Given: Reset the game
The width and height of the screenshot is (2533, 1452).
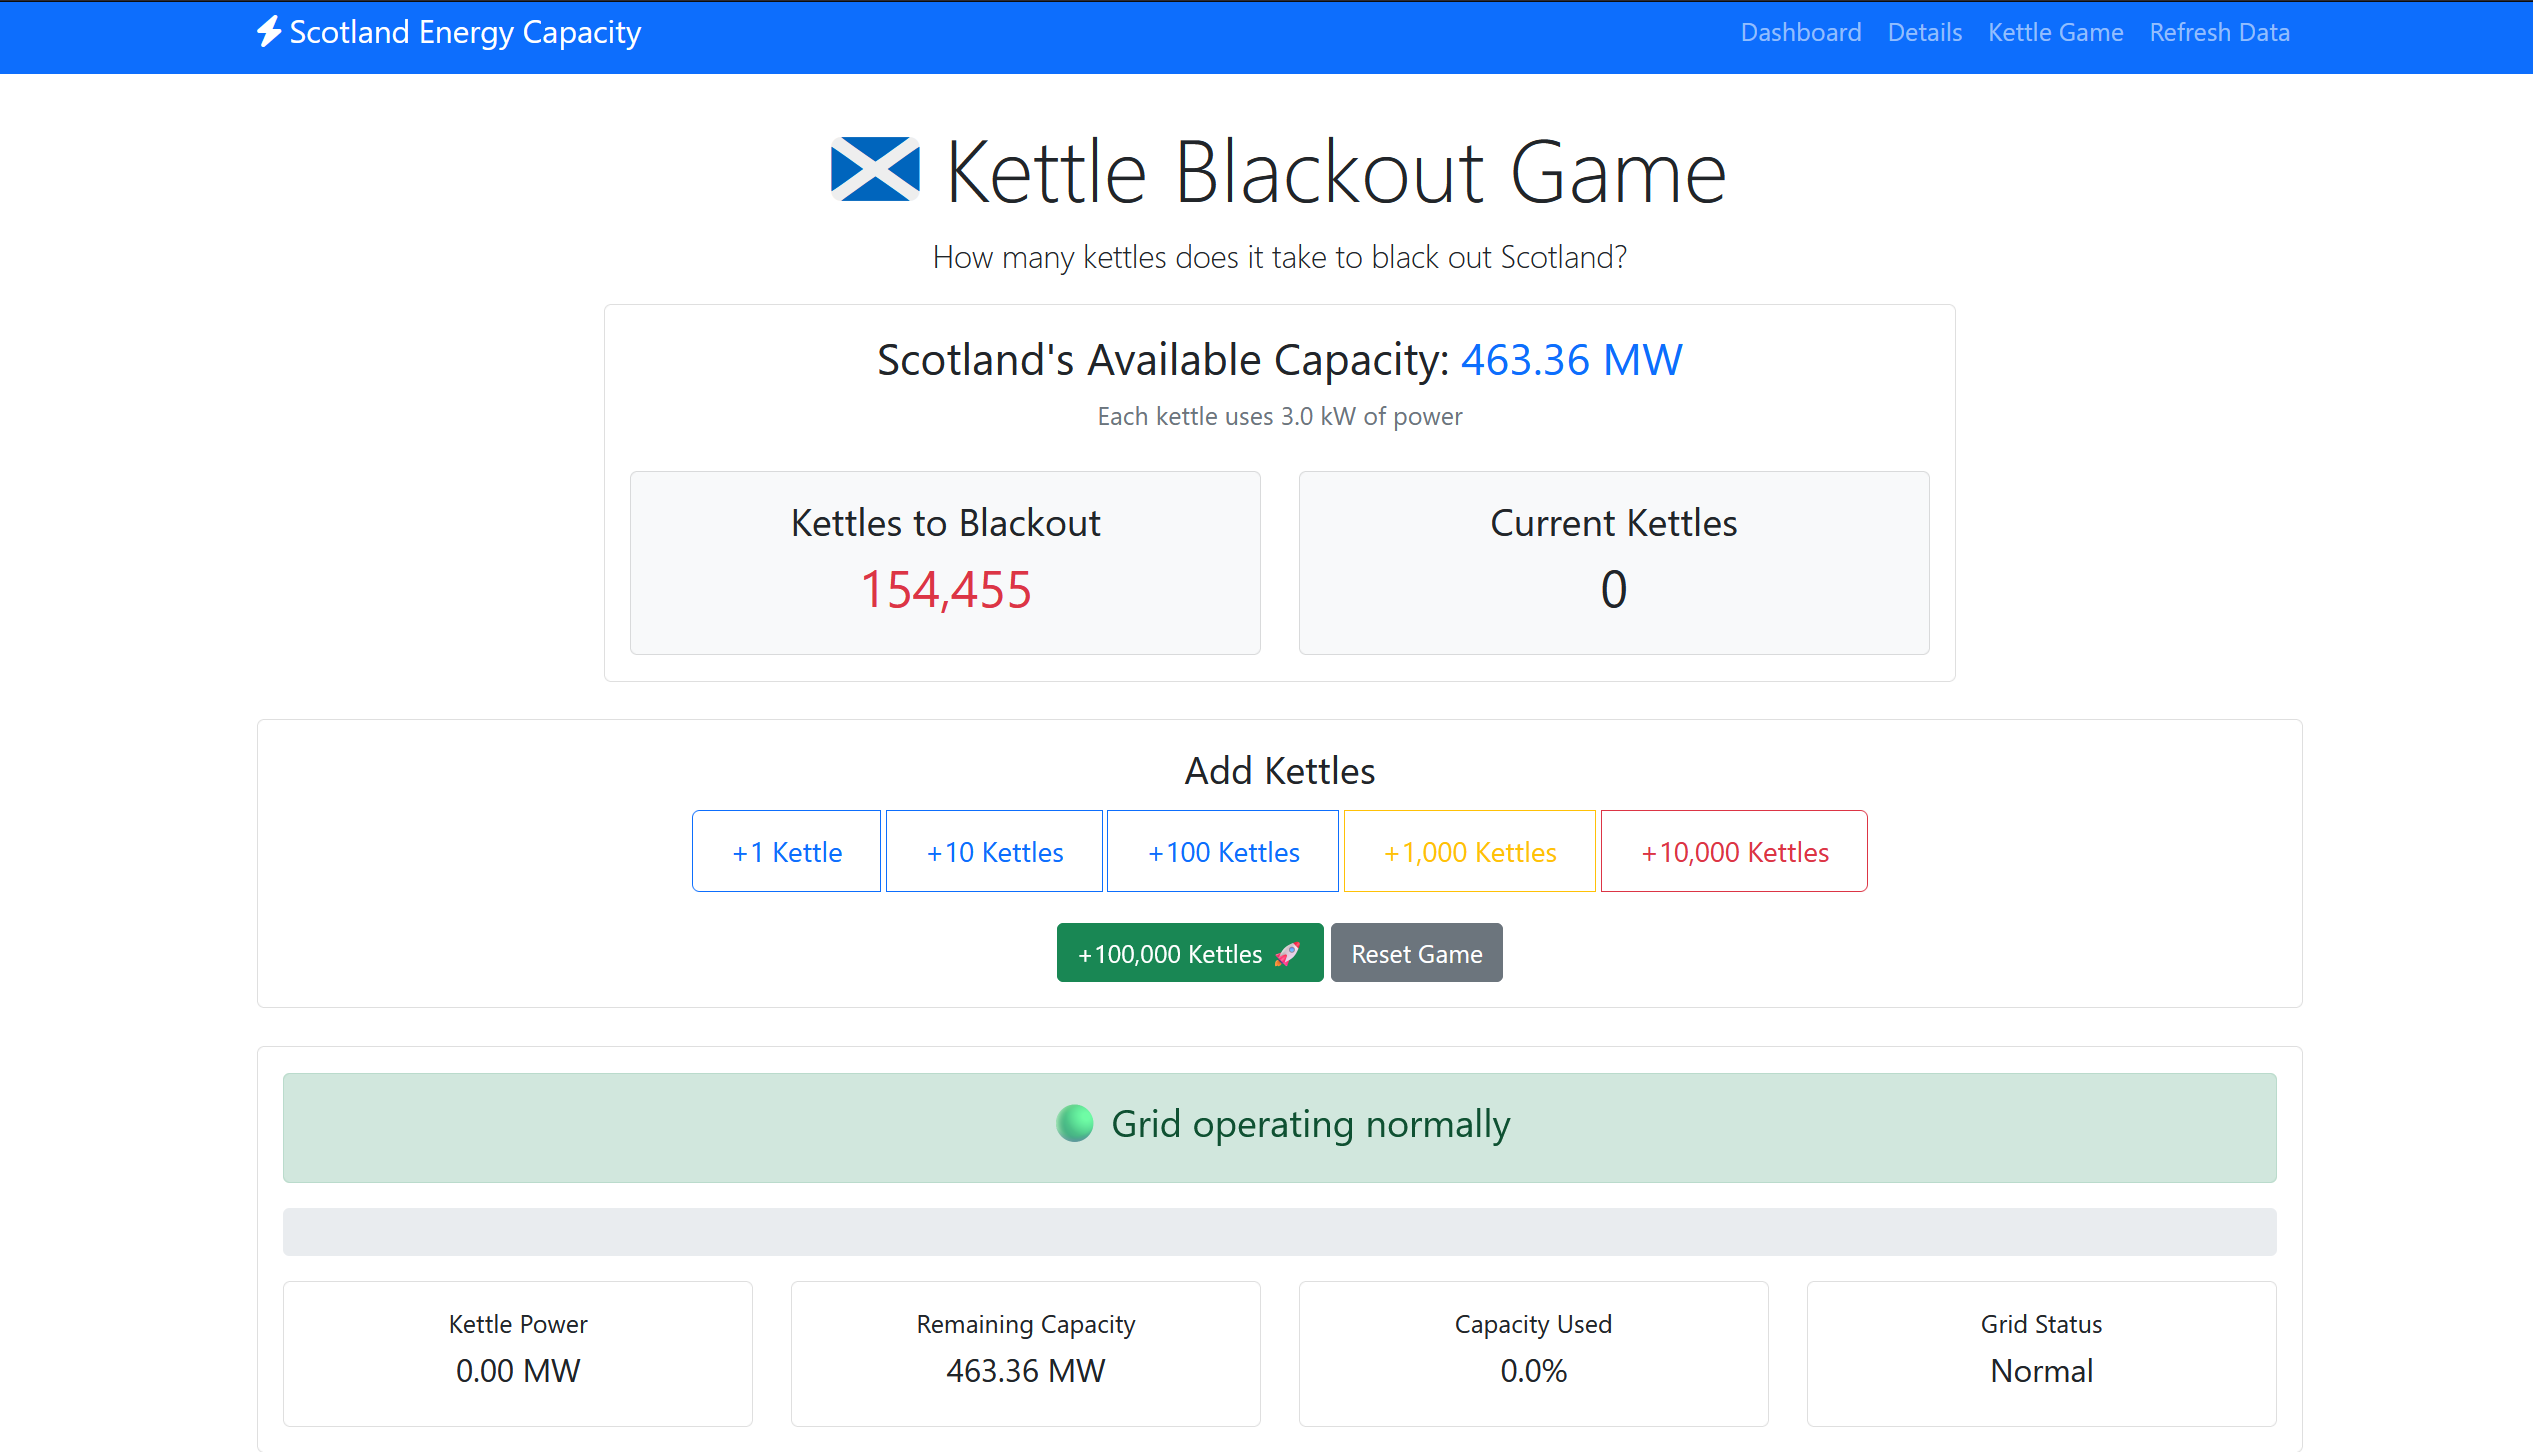Looking at the screenshot, I should [x=1416, y=954].
